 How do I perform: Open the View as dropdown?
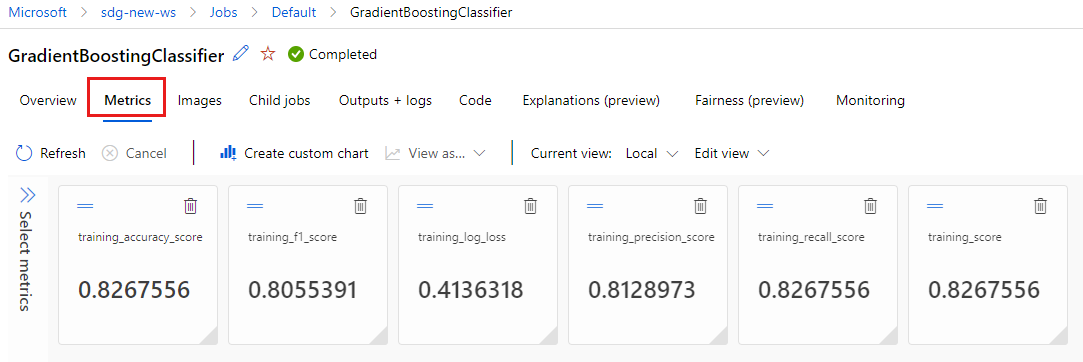point(437,153)
